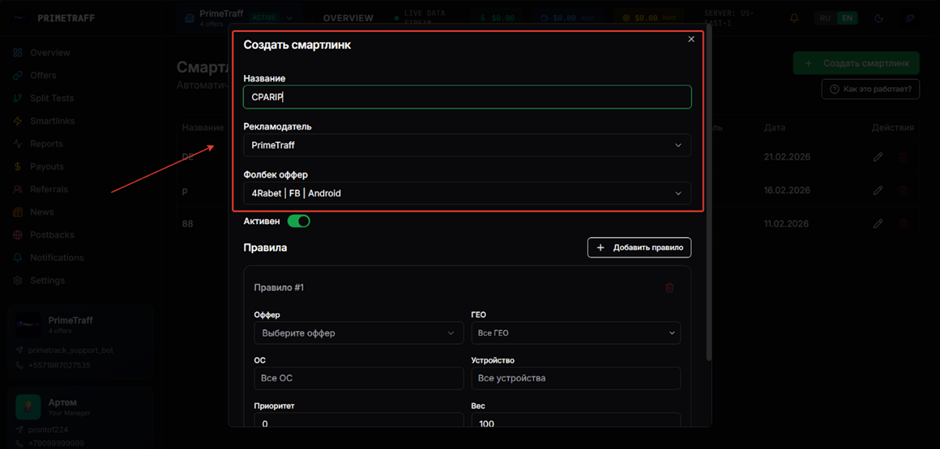Click the Postbacks sidebar icon

(x=20, y=235)
